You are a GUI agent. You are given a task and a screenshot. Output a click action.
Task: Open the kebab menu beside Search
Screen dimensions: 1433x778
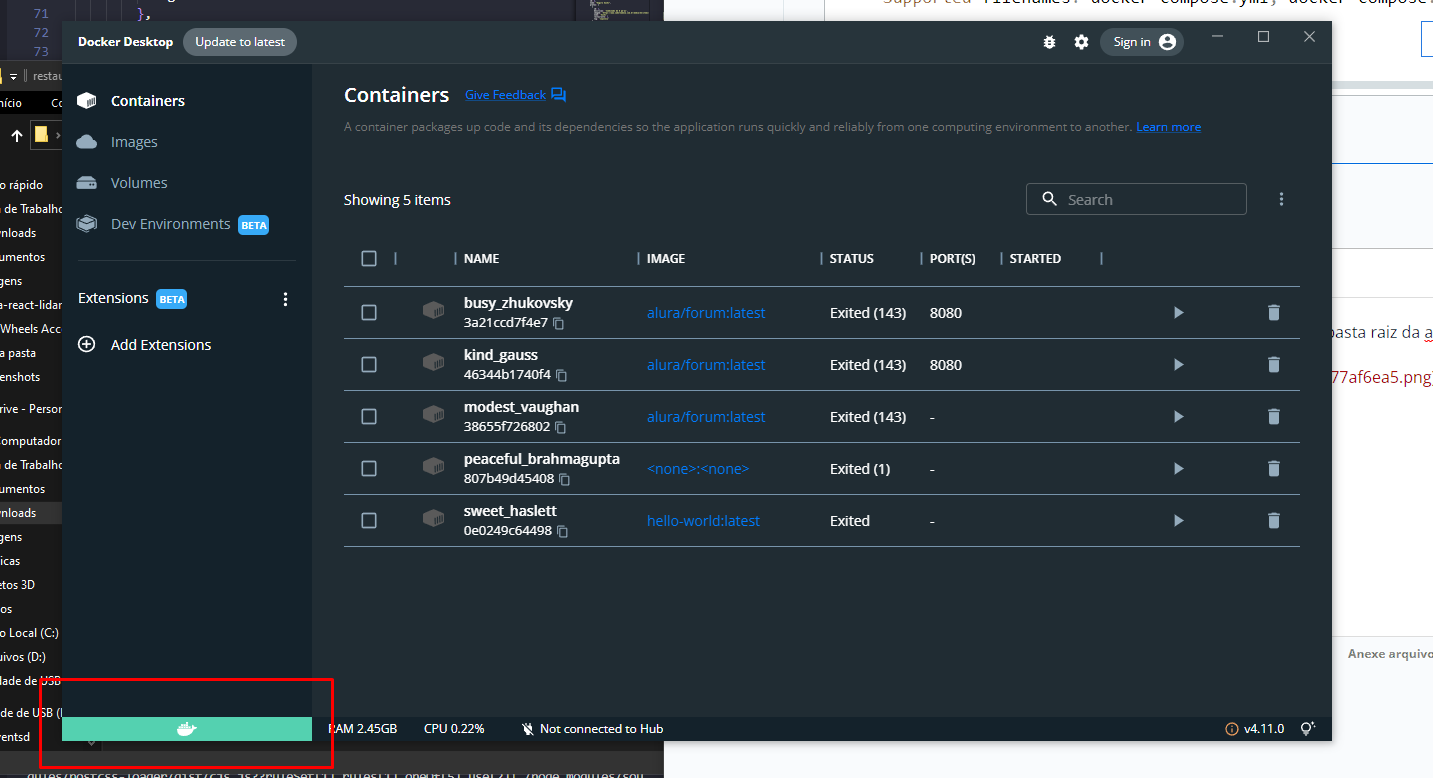click(1281, 199)
